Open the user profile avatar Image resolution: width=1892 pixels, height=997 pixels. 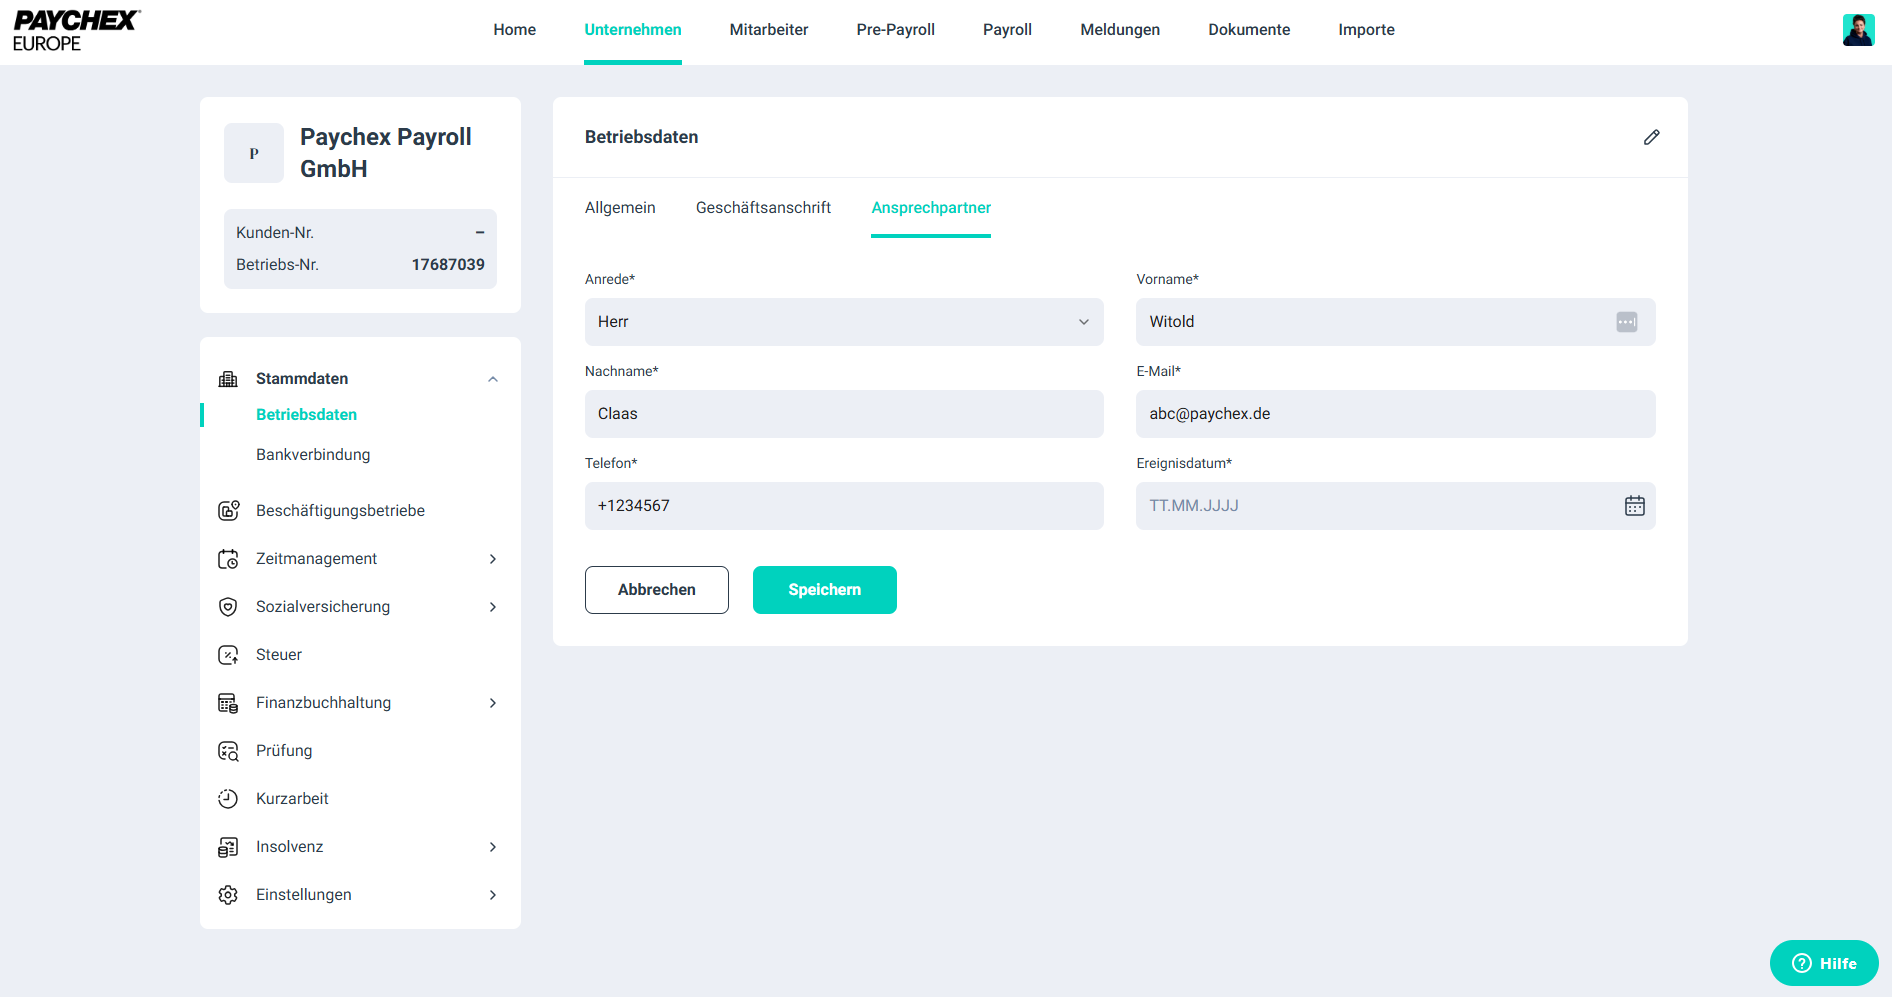1858,30
